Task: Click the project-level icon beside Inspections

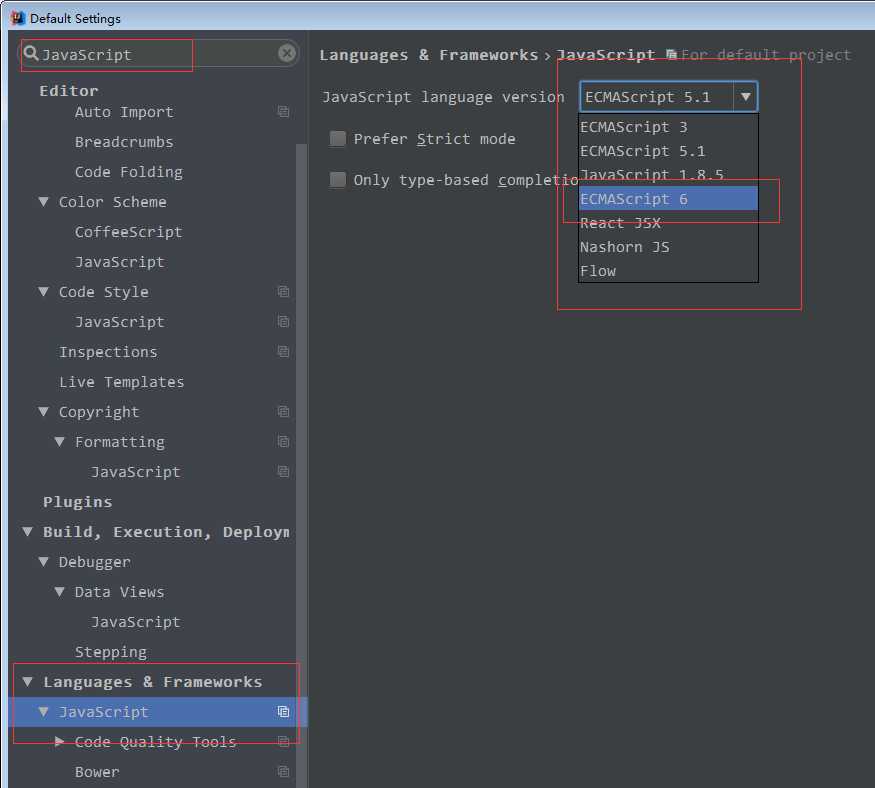Action: click(283, 352)
